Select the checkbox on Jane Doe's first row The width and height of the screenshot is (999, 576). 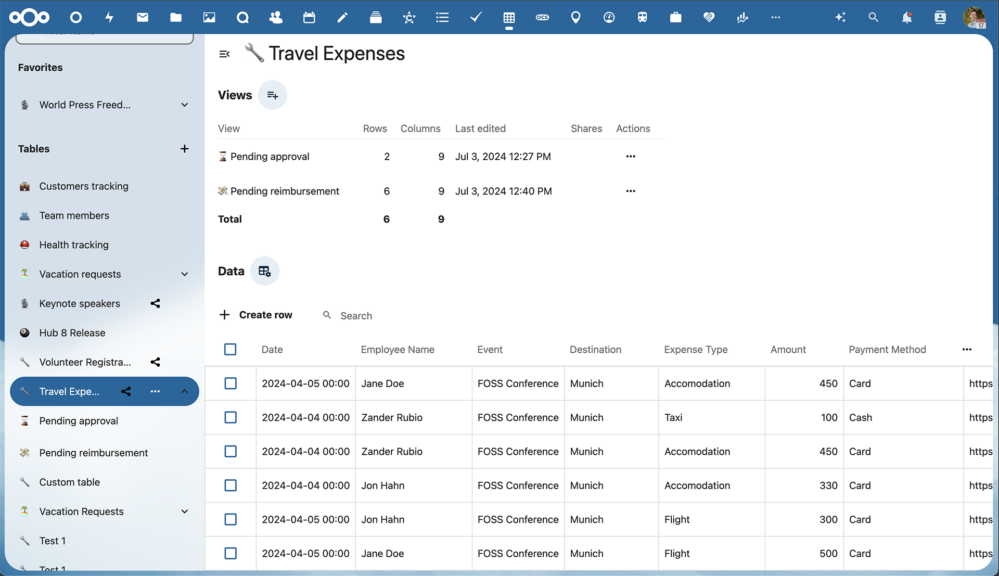point(230,383)
